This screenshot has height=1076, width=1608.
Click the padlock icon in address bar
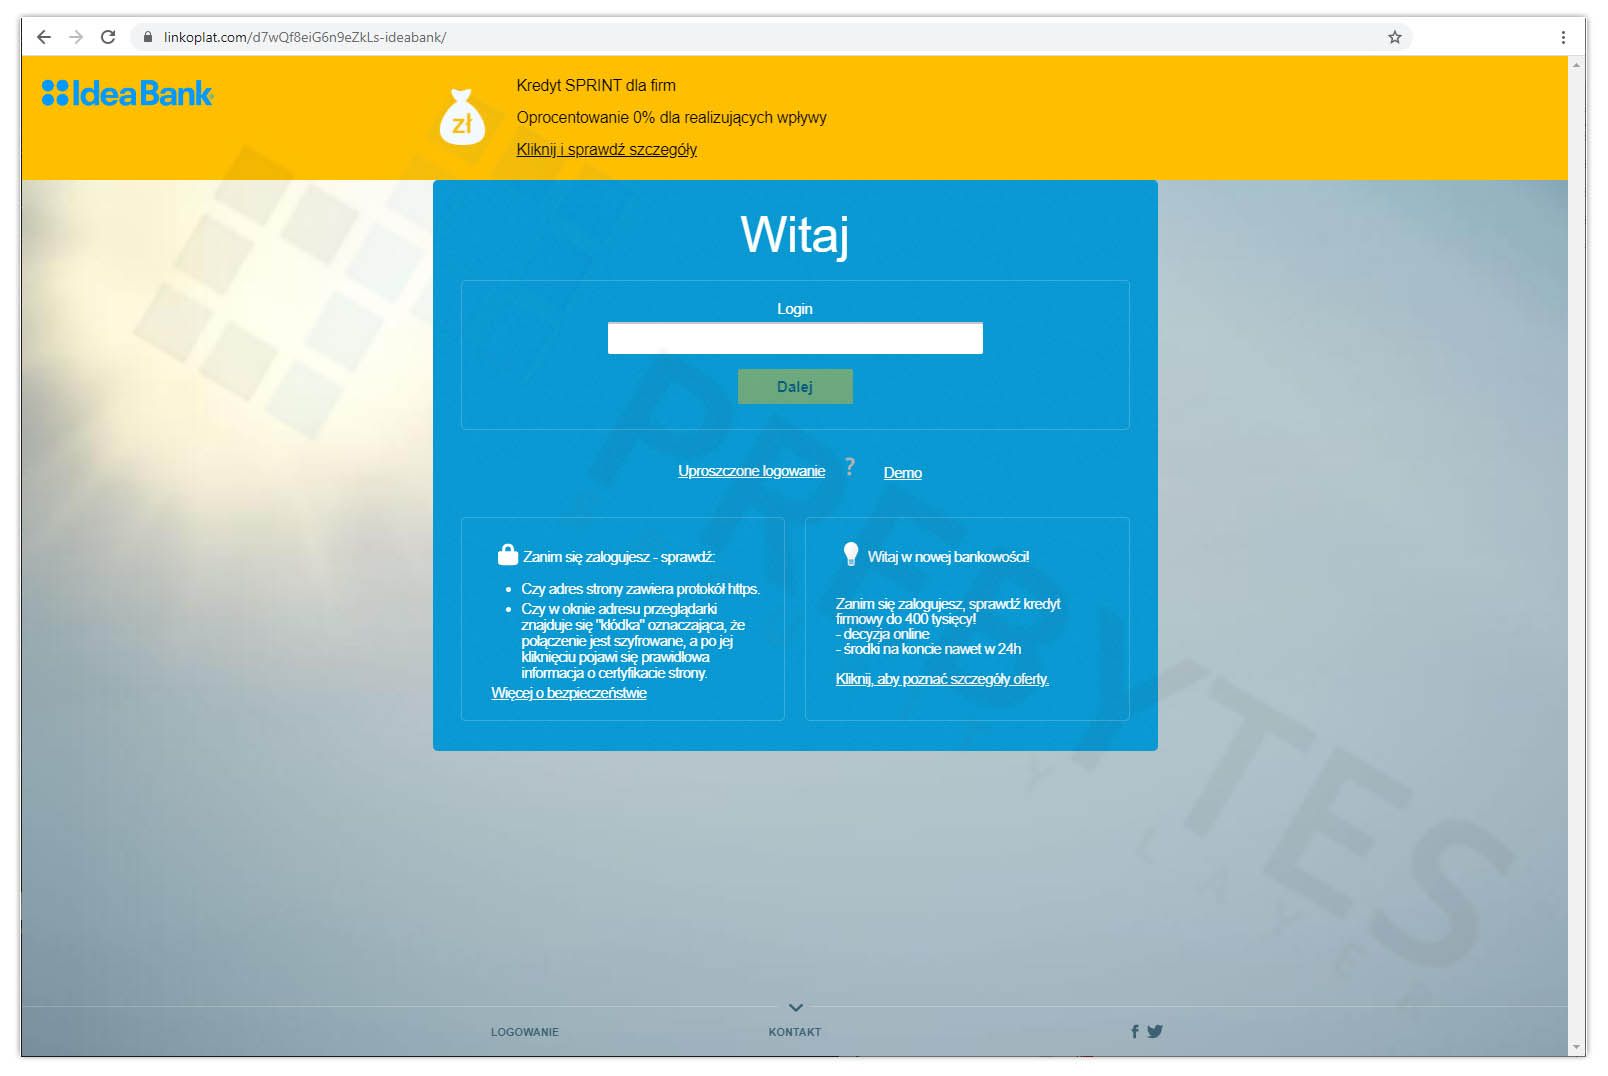click(148, 37)
